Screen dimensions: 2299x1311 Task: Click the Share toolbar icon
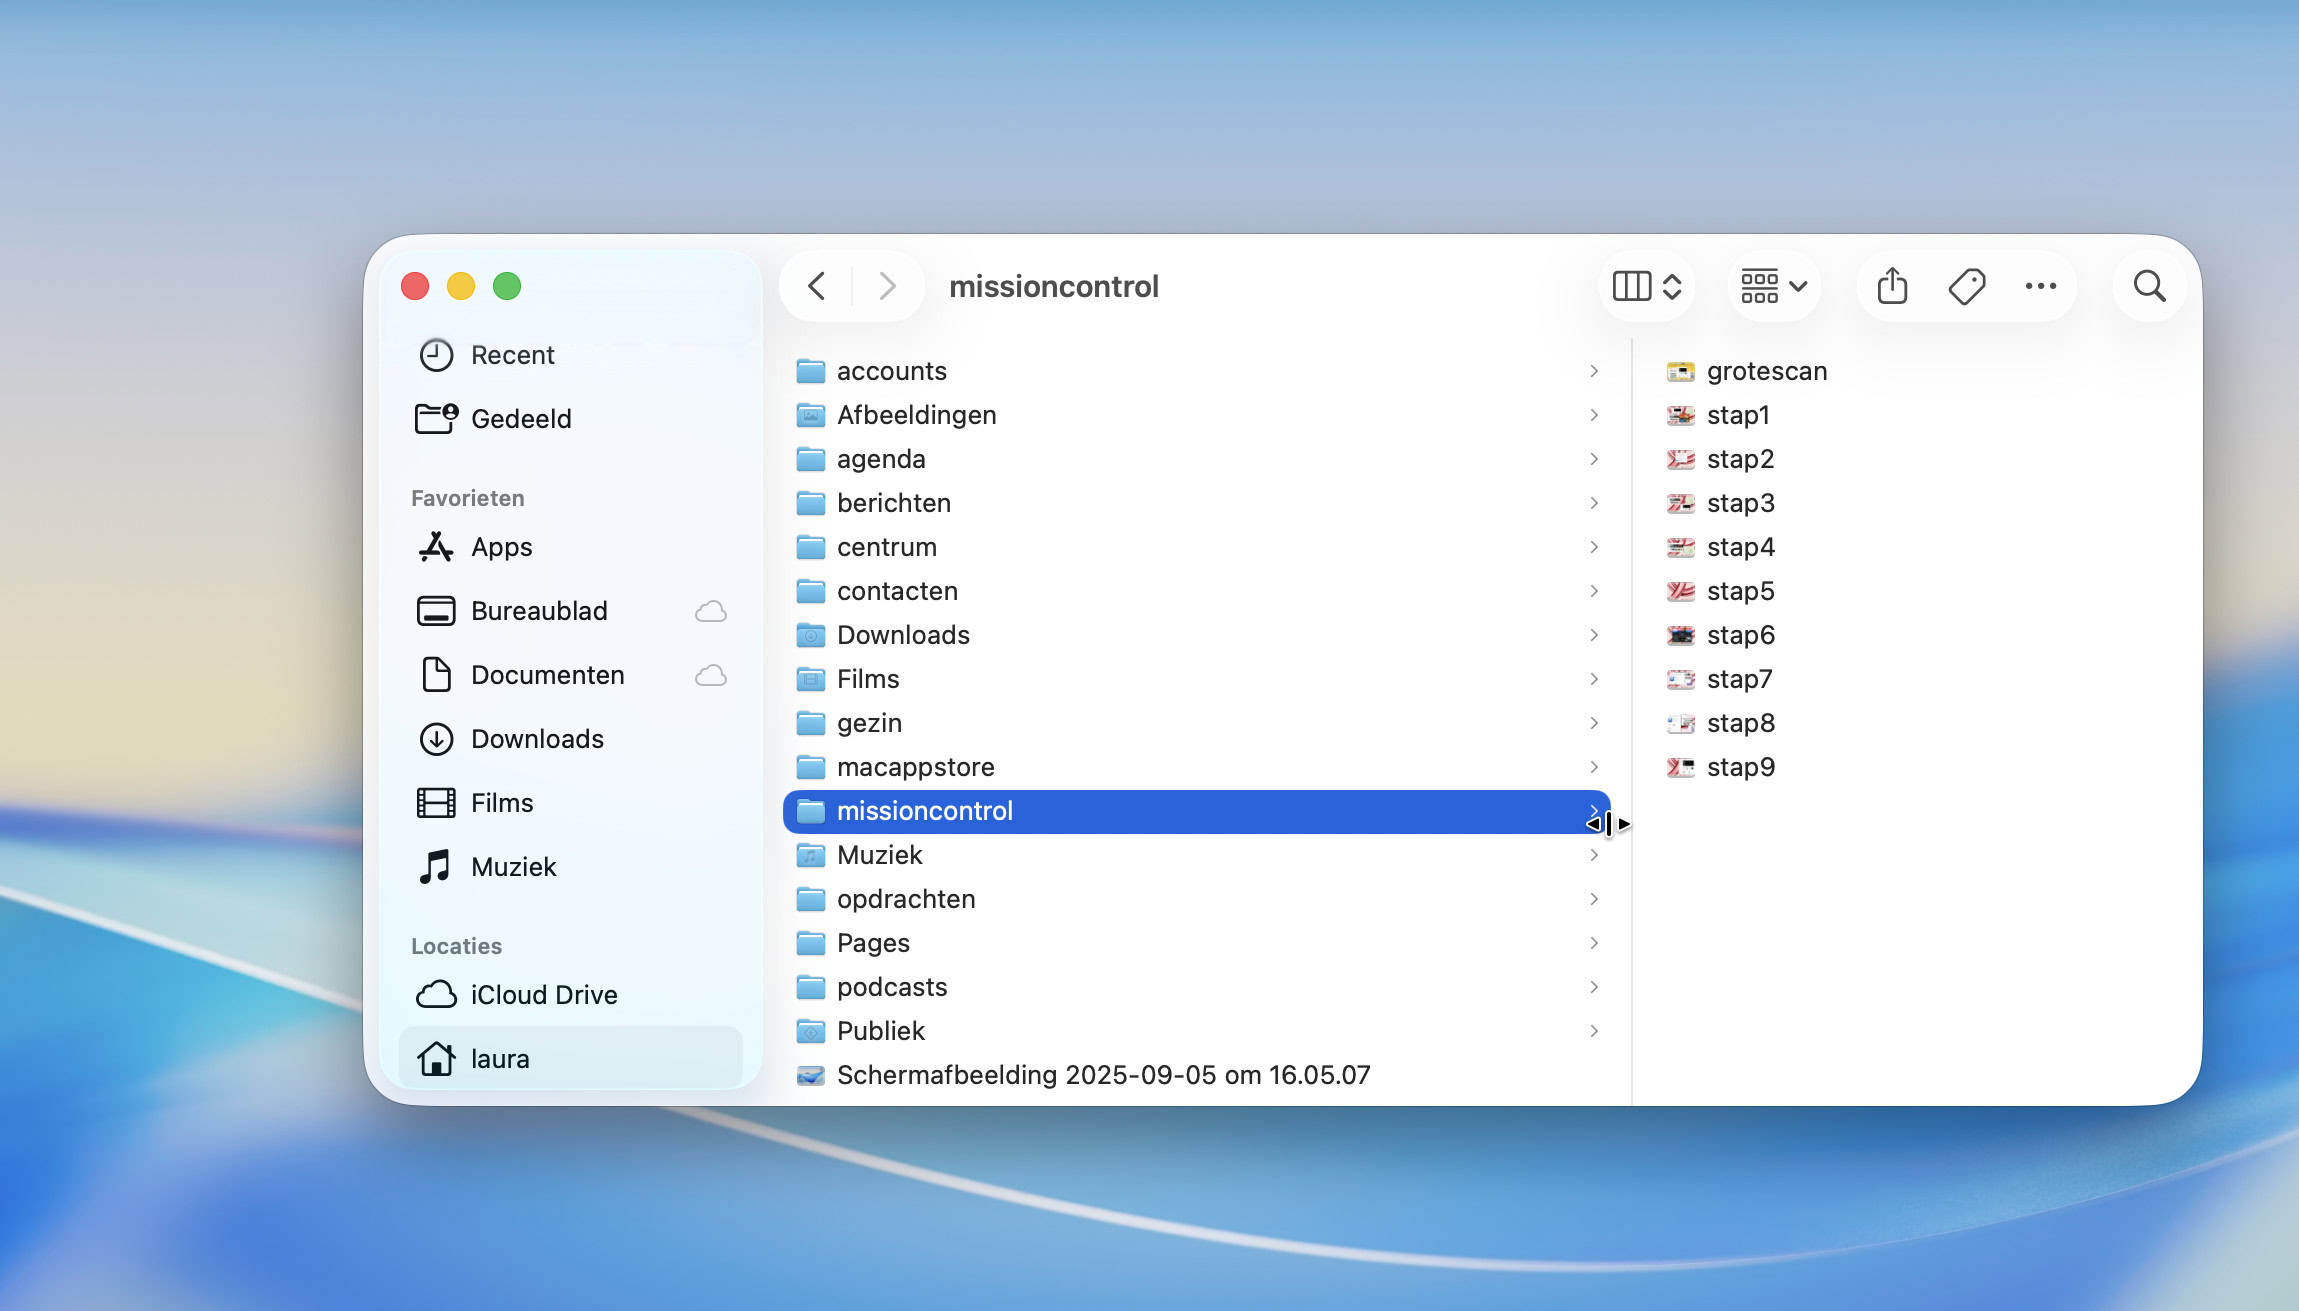click(x=1891, y=287)
